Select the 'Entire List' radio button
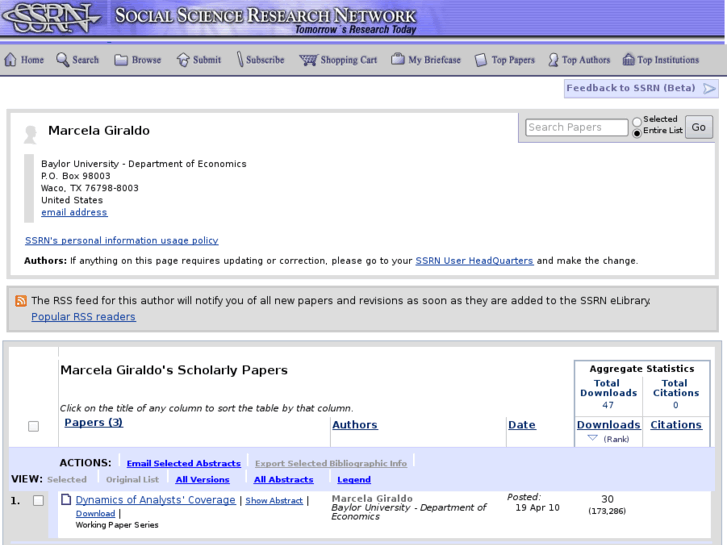 [637, 133]
